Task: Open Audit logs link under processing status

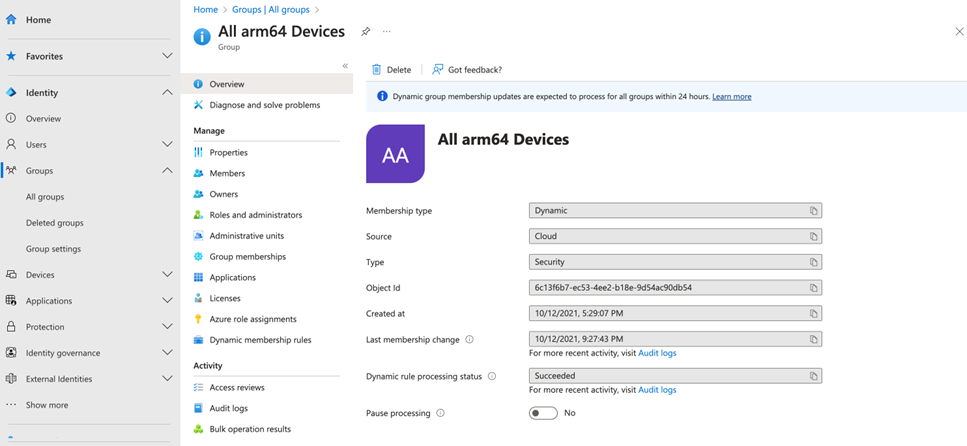Action: (657, 390)
